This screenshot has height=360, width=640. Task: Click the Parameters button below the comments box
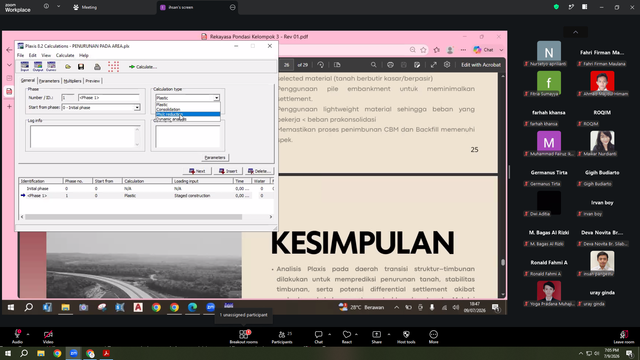(x=215, y=158)
